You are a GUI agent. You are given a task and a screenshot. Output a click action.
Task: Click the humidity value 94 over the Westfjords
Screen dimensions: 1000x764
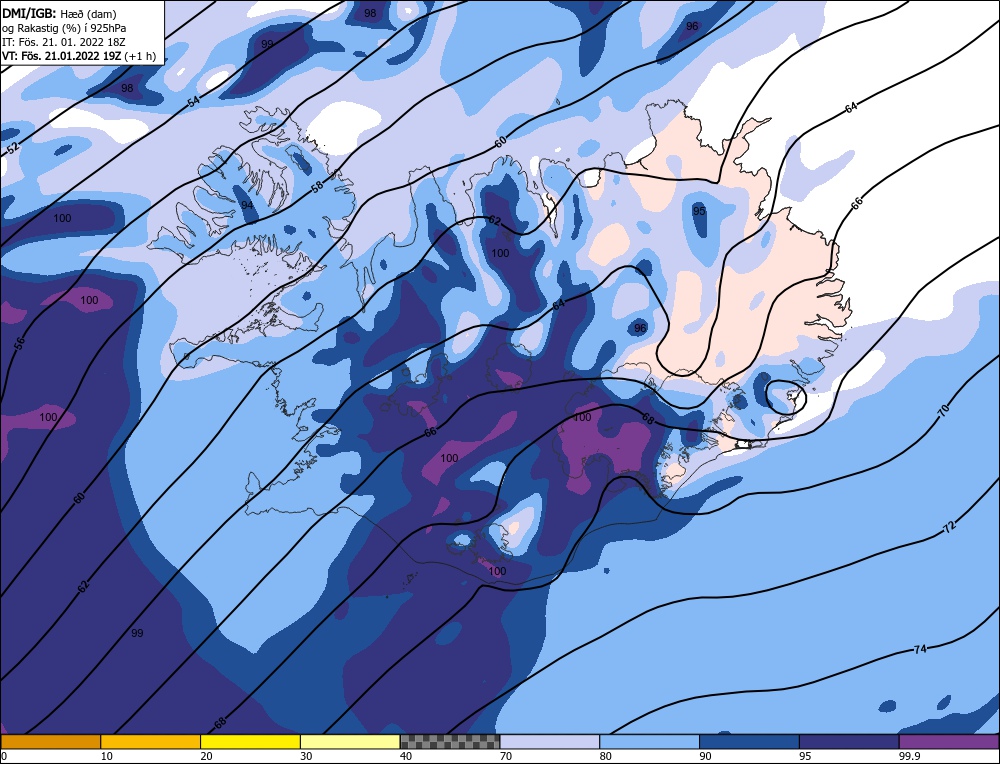247,205
